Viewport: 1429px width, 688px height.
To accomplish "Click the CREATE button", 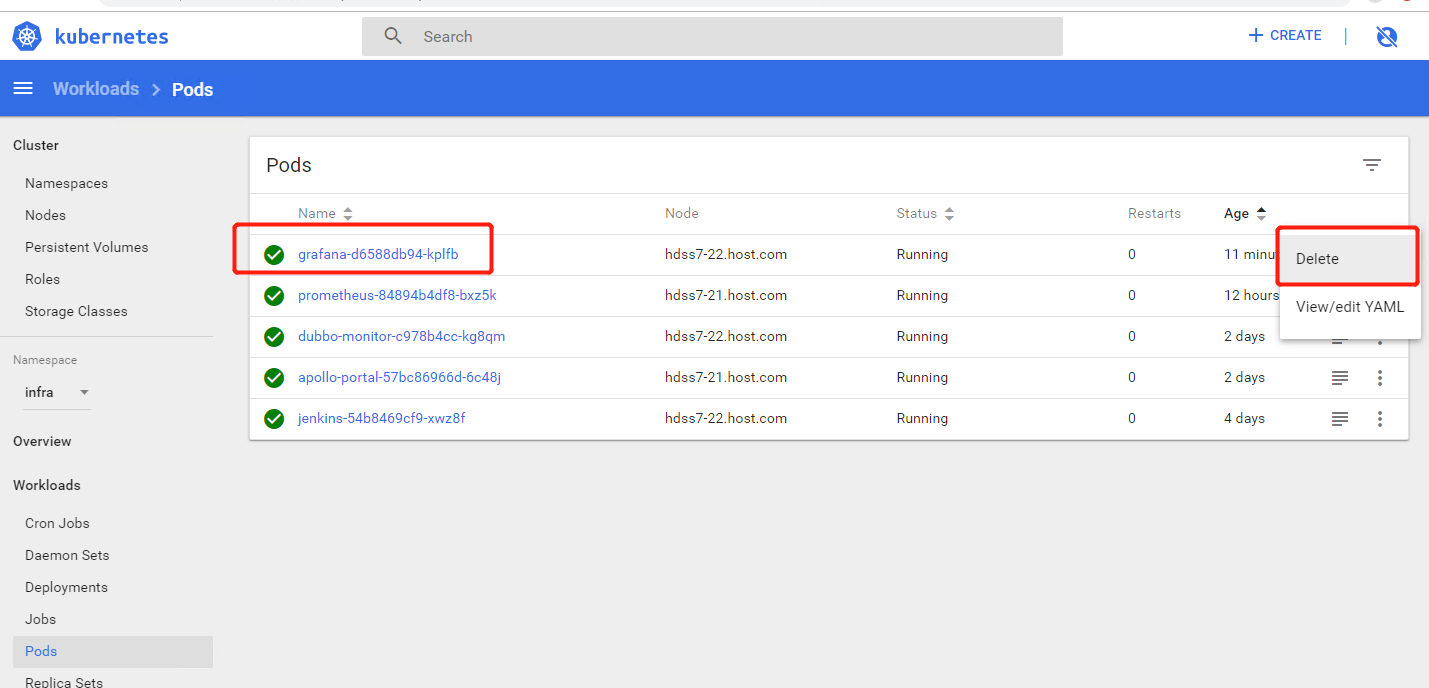I will (x=1285, y=35).
